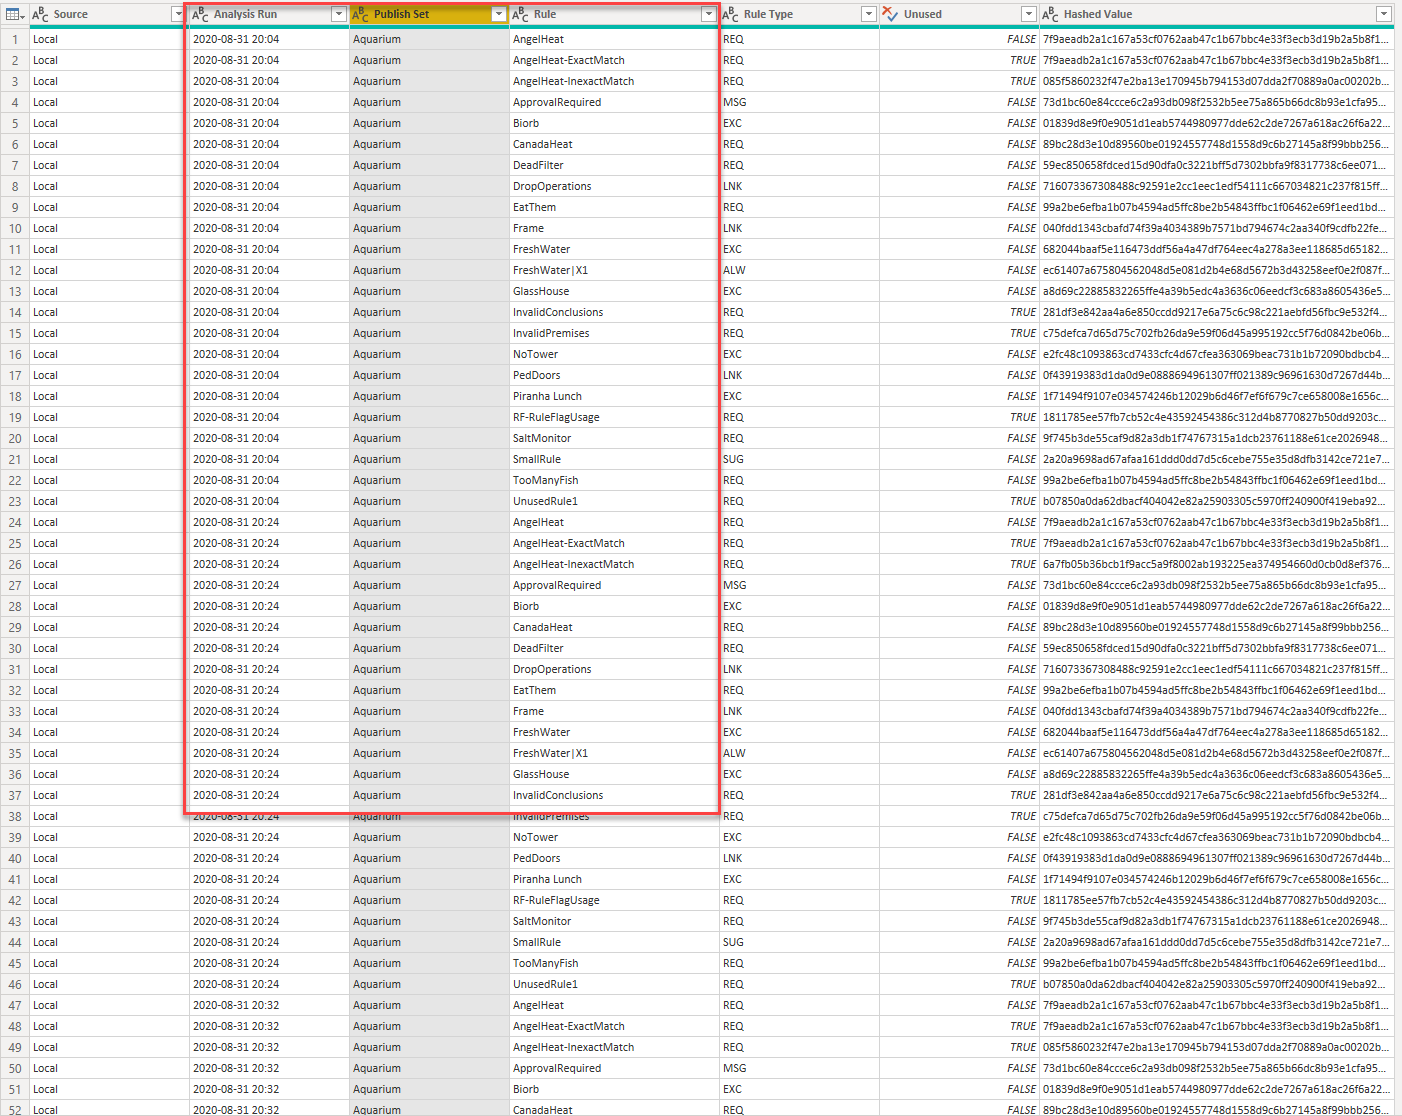Click the UnusedRule1 cell in row 23

pyautogui.click(x=614, y=501)
